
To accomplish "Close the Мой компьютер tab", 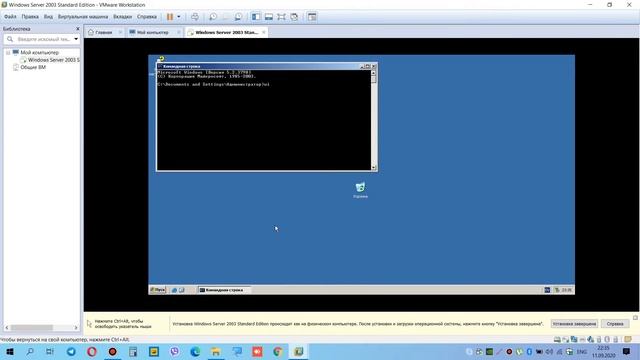I will 179,32.
